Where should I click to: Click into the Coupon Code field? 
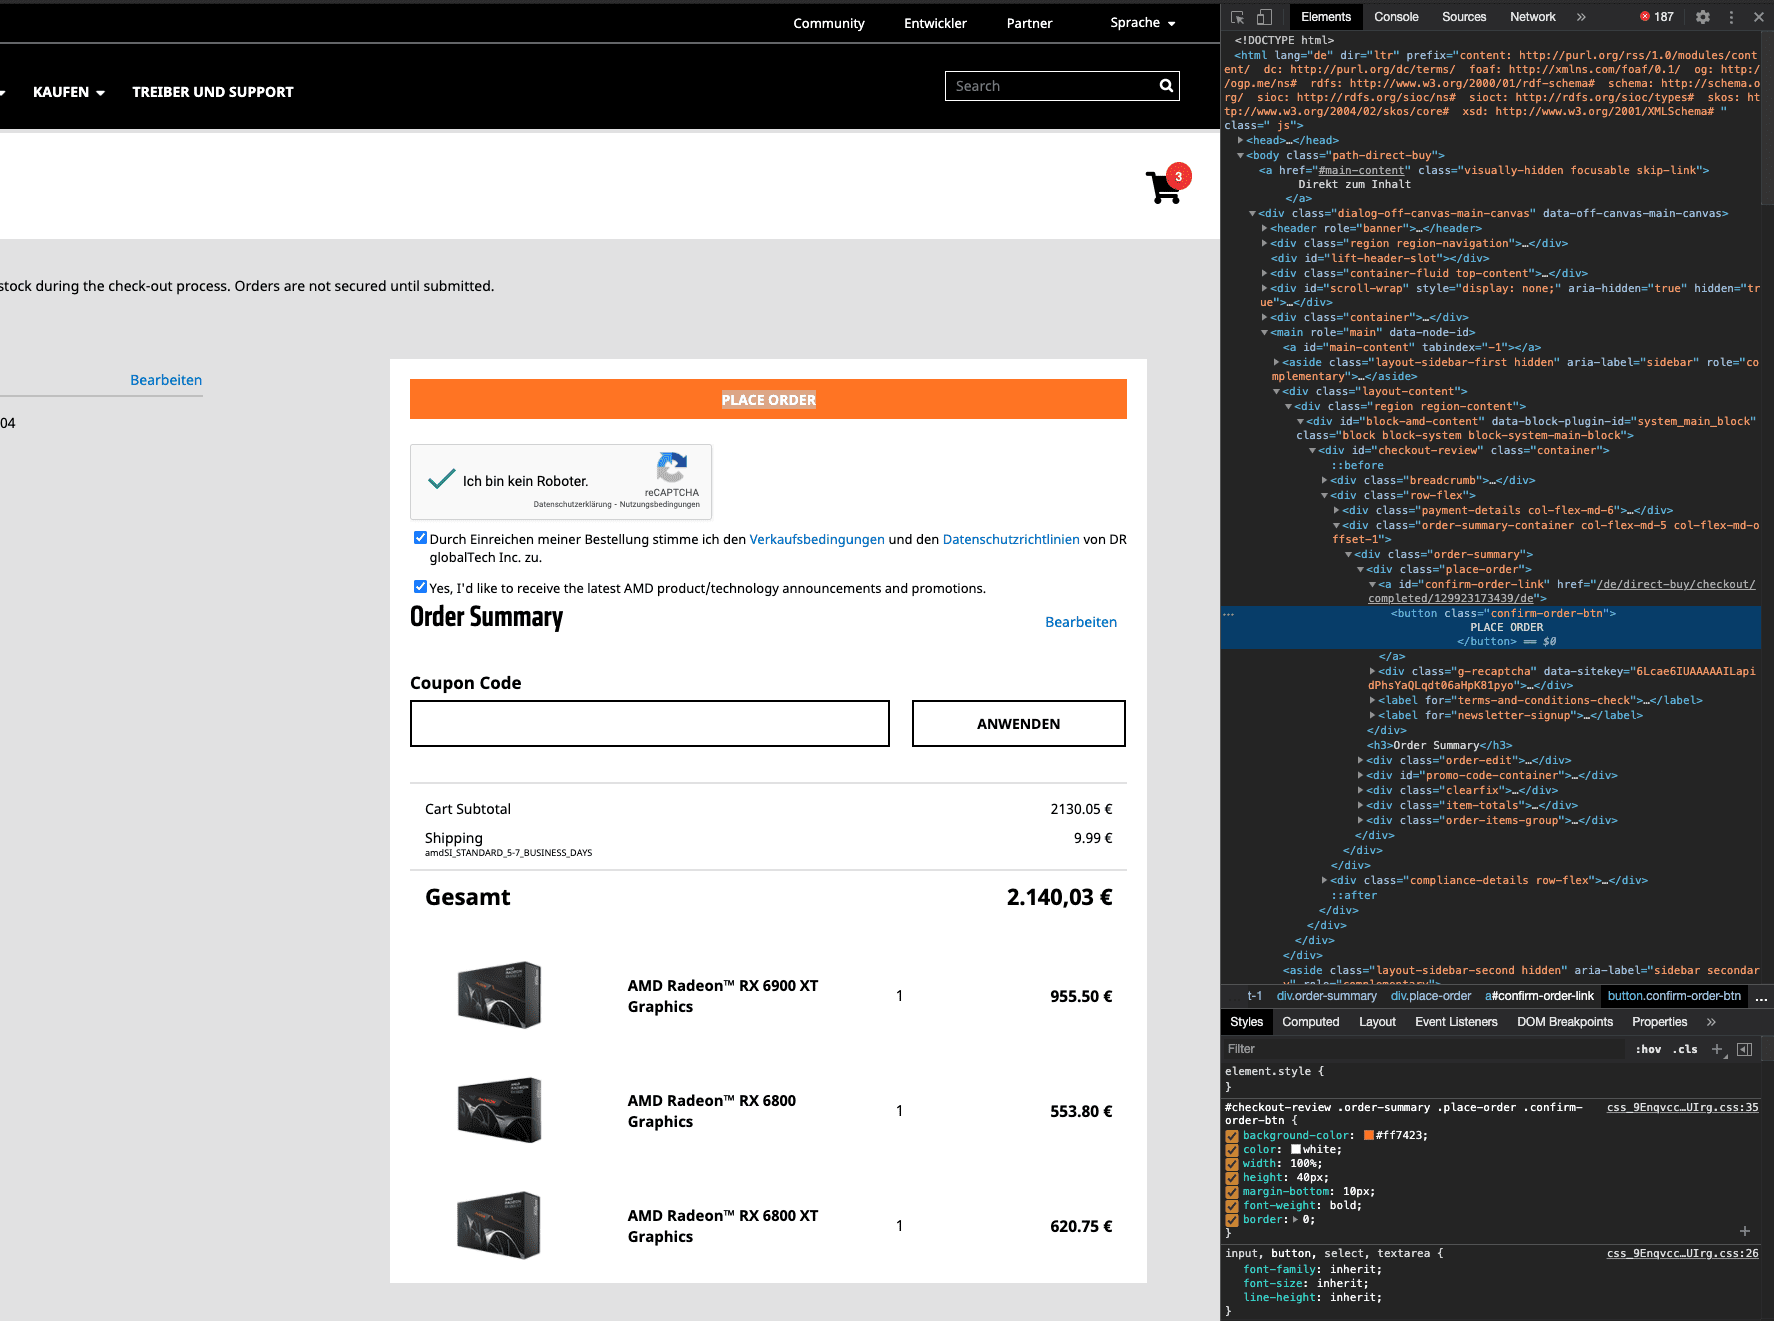(649, 723)
